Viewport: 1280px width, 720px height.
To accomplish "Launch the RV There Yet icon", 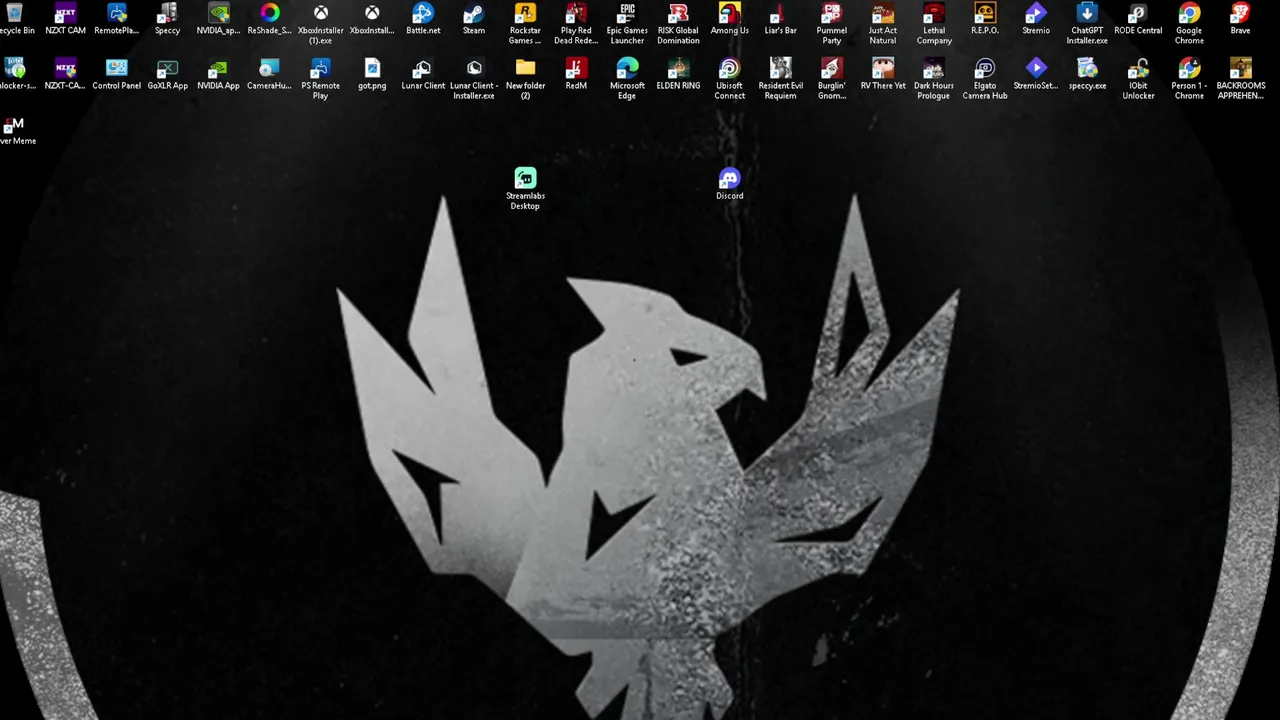I will pos(882,68).
